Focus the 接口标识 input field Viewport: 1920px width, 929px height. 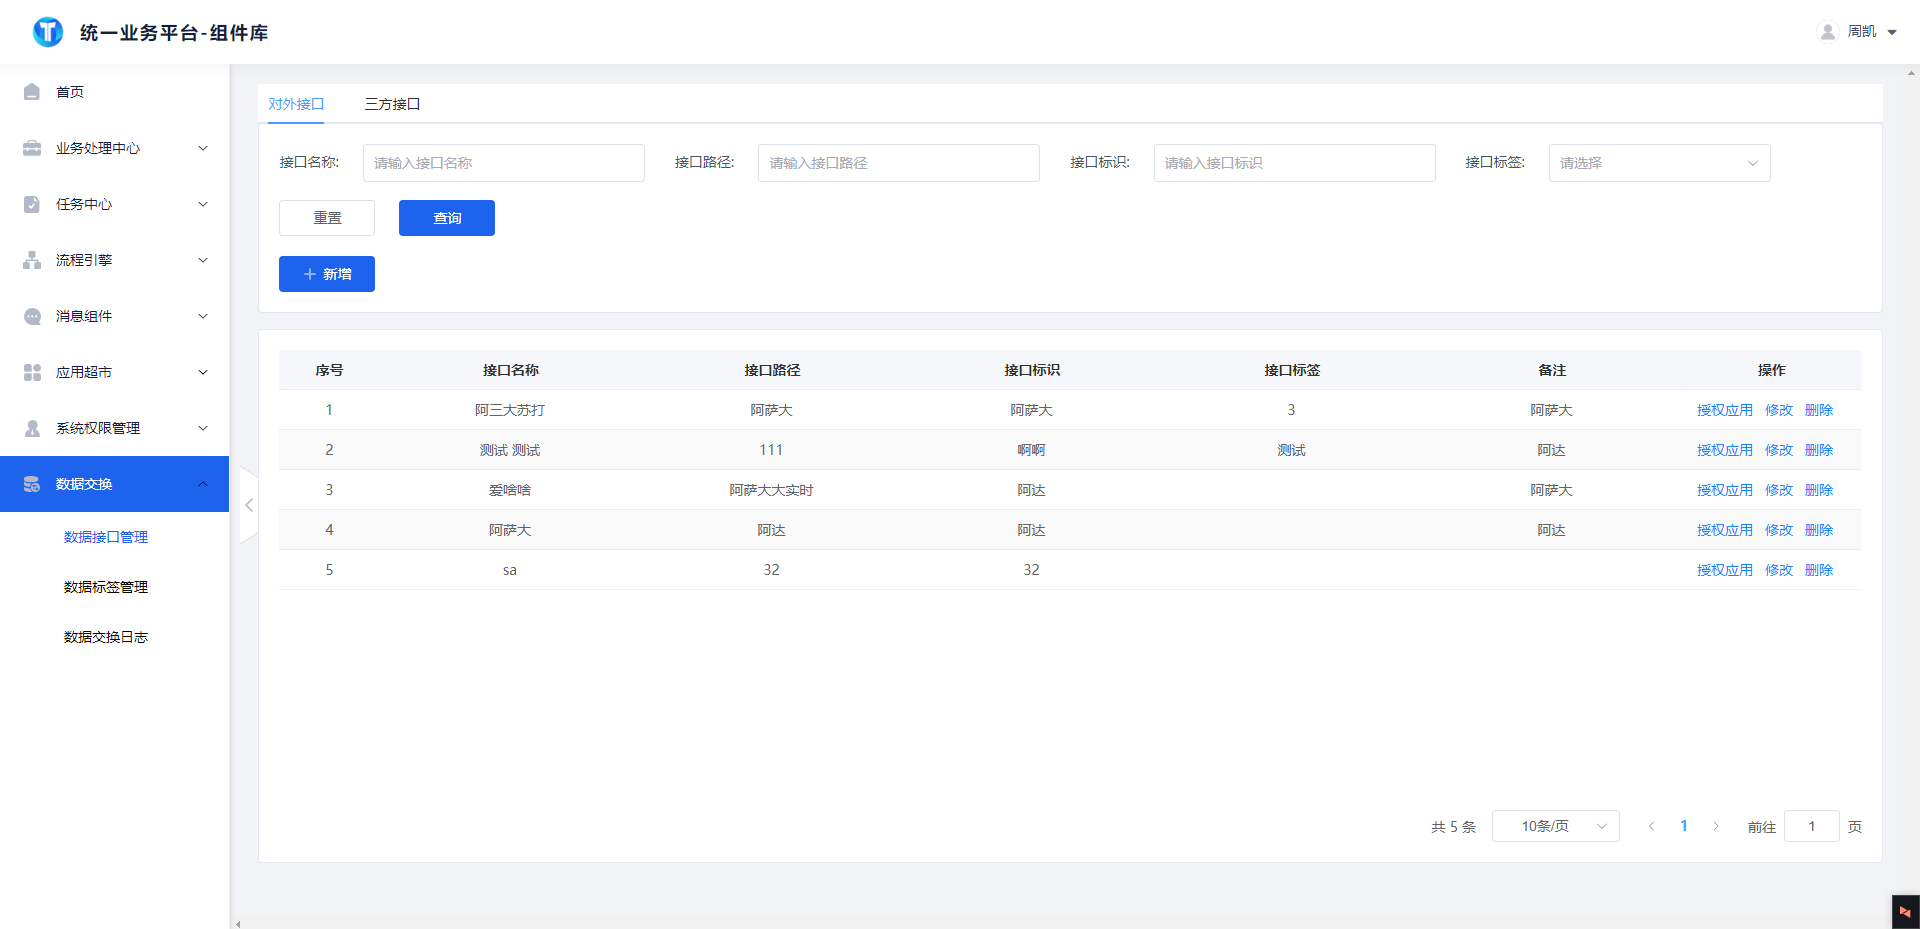(x=1295, y=163)
